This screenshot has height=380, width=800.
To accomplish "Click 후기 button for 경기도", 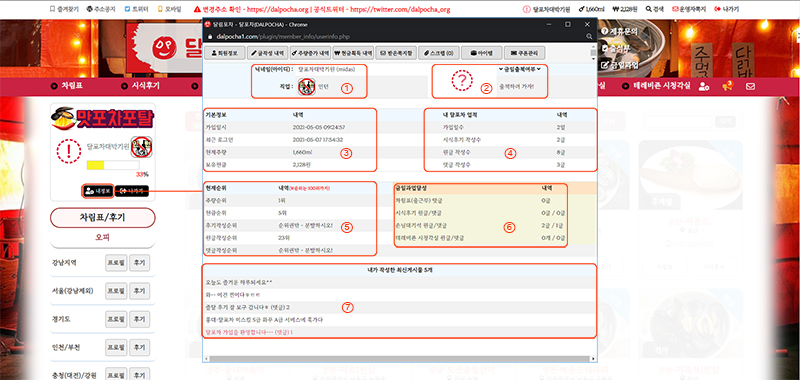I will pos(140,319).
